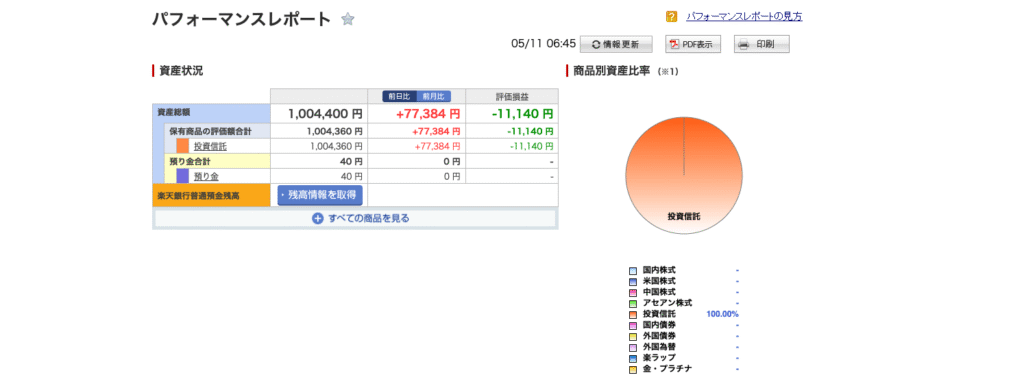
Task: Click the 印刷 print button
Action: coord(761,44)
